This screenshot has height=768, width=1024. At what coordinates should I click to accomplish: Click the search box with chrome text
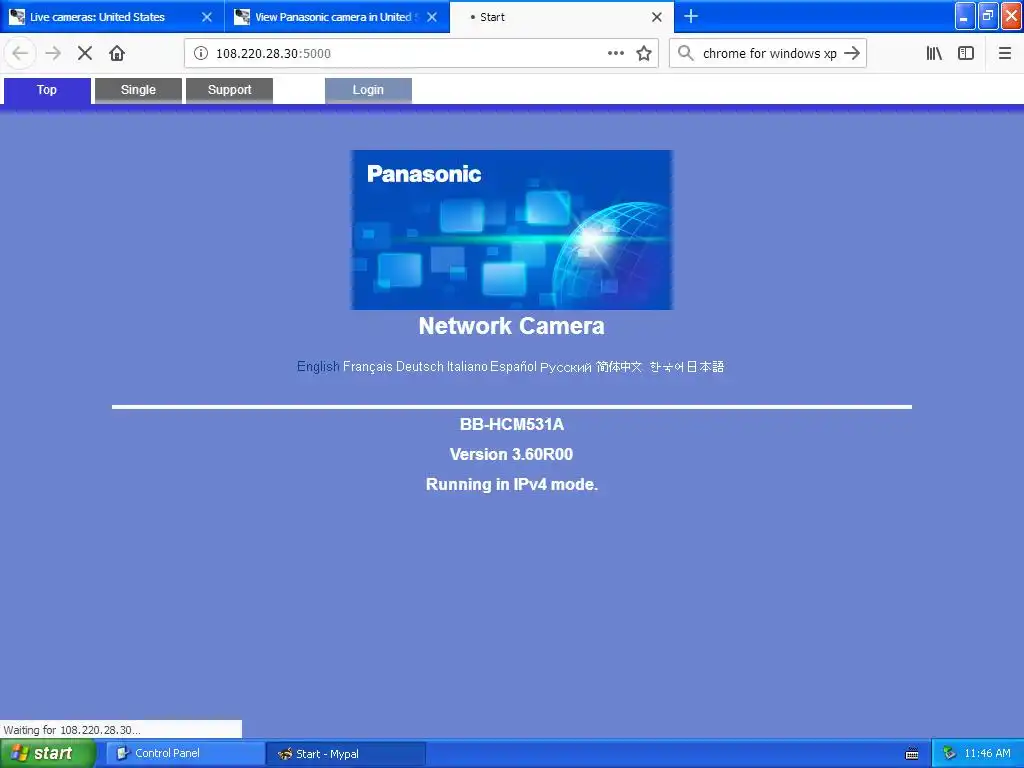pos(769,54)
